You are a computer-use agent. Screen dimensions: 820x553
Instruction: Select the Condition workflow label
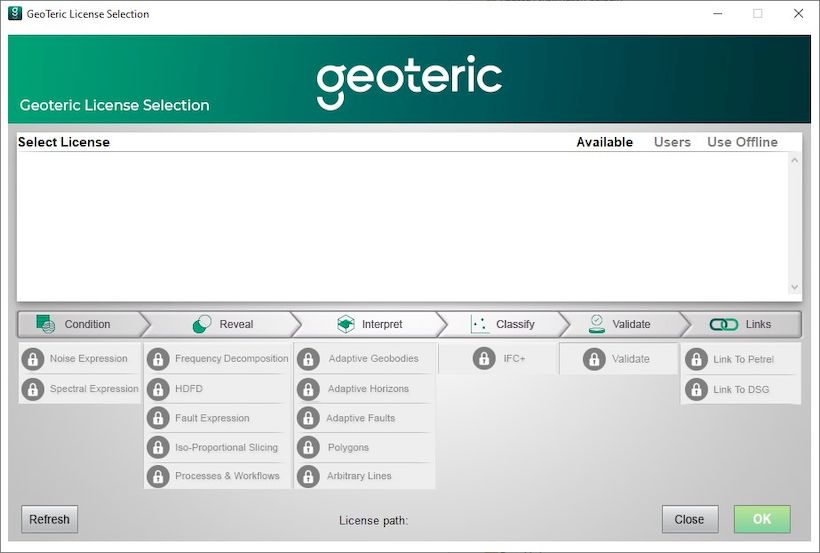click(x=87, y=324)
